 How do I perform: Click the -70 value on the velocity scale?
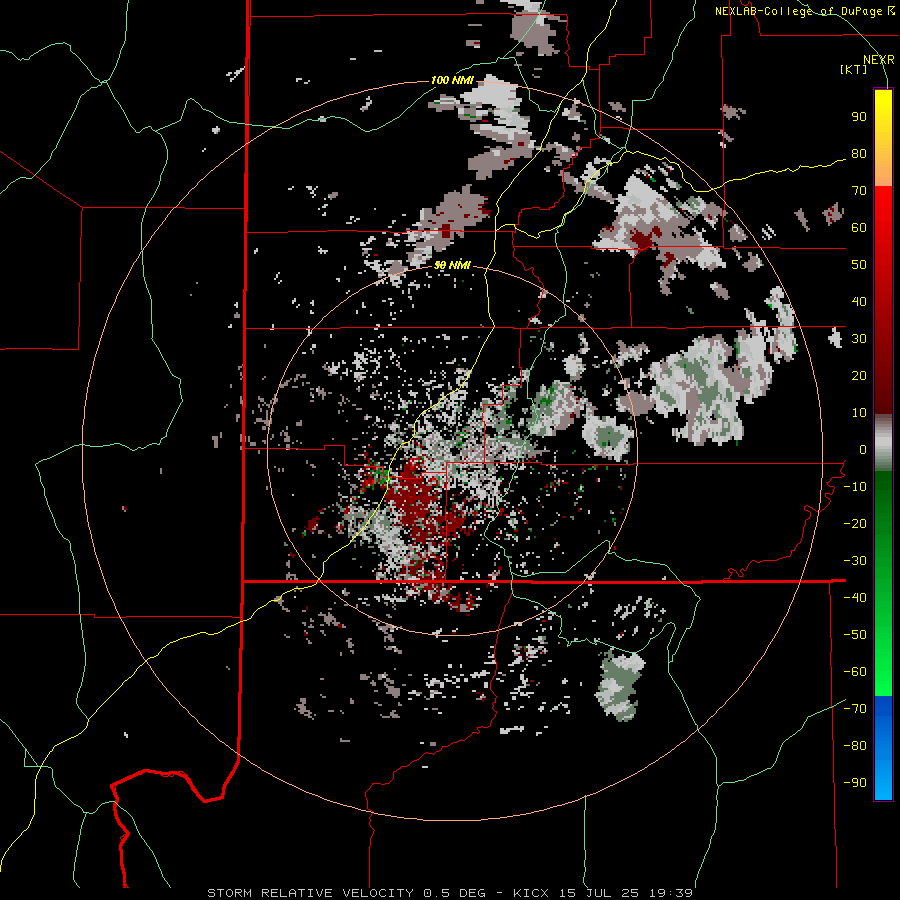coord(855,709)
